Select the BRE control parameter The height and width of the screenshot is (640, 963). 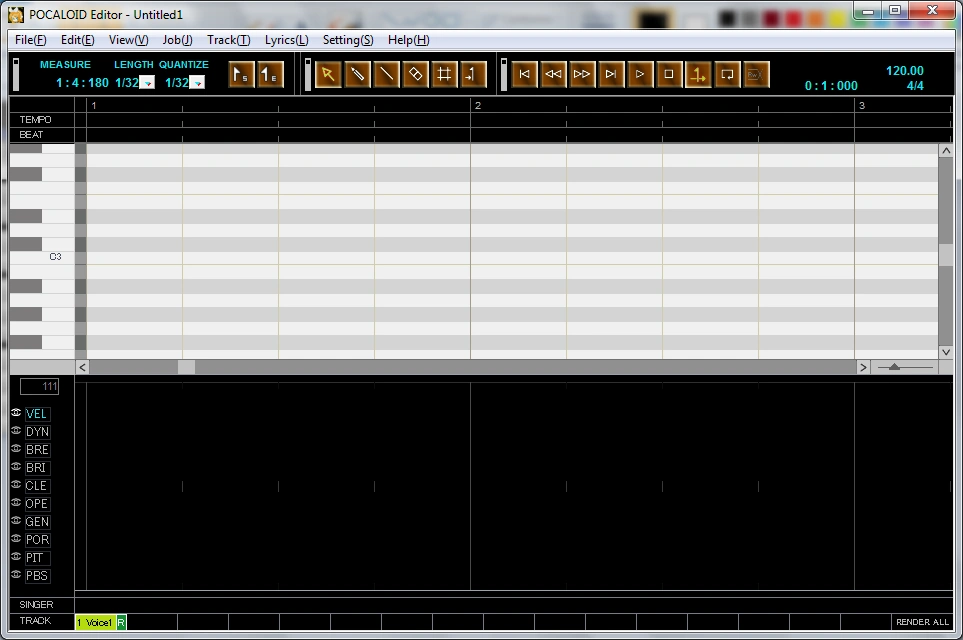tap(37, 450)
